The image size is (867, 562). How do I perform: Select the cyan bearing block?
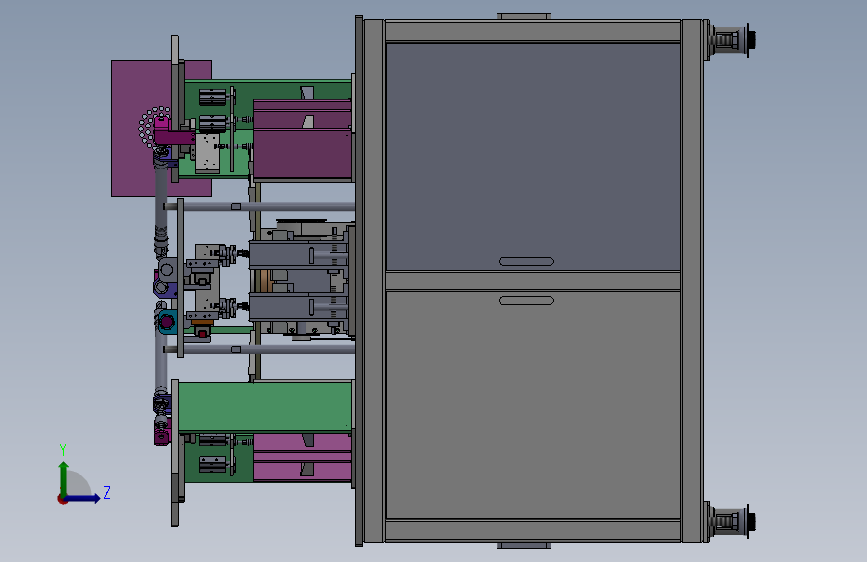click(x=167, y=322)
